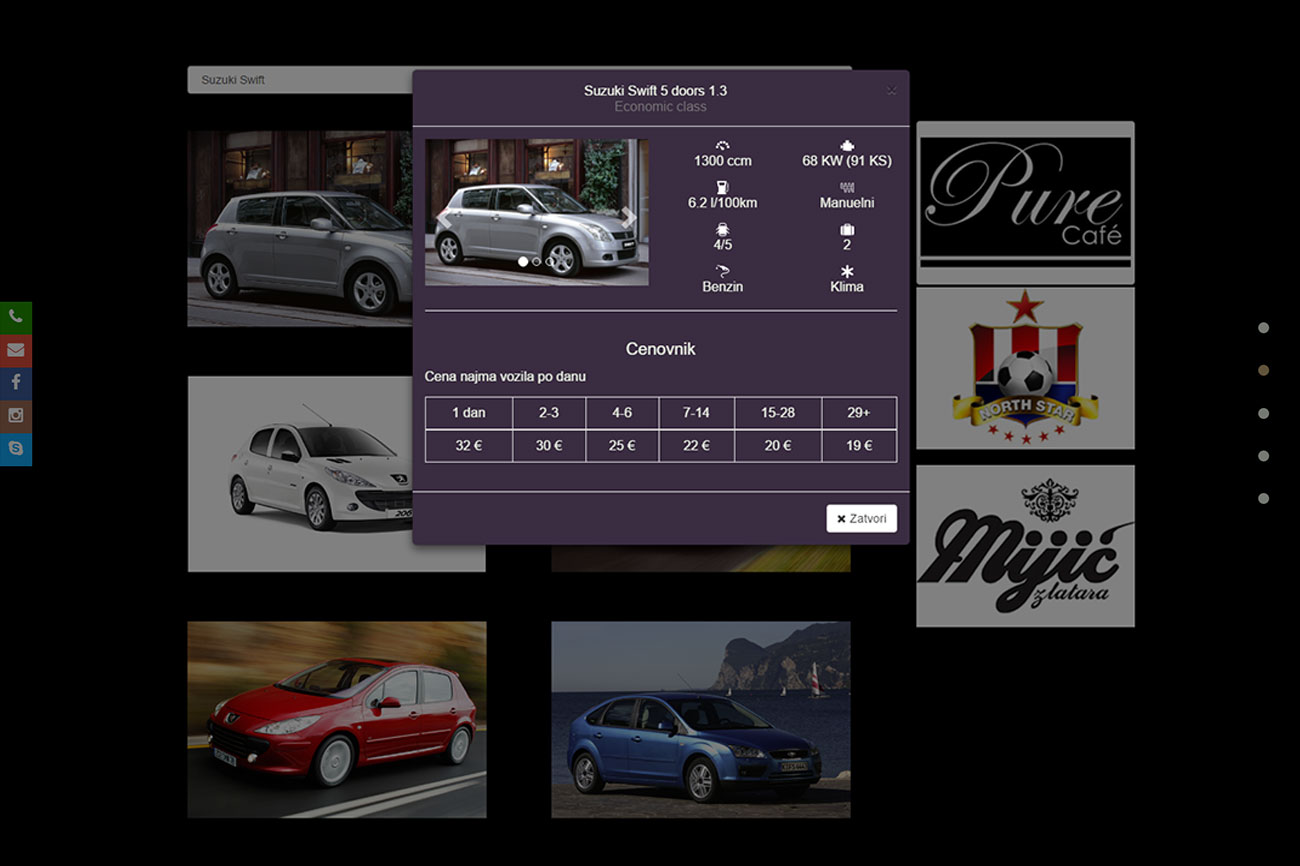The height and width of the screenshot is (866, 1300).
Task: Open the silver Suzuki Swift background thumbnail
Action: click(300, 228)
